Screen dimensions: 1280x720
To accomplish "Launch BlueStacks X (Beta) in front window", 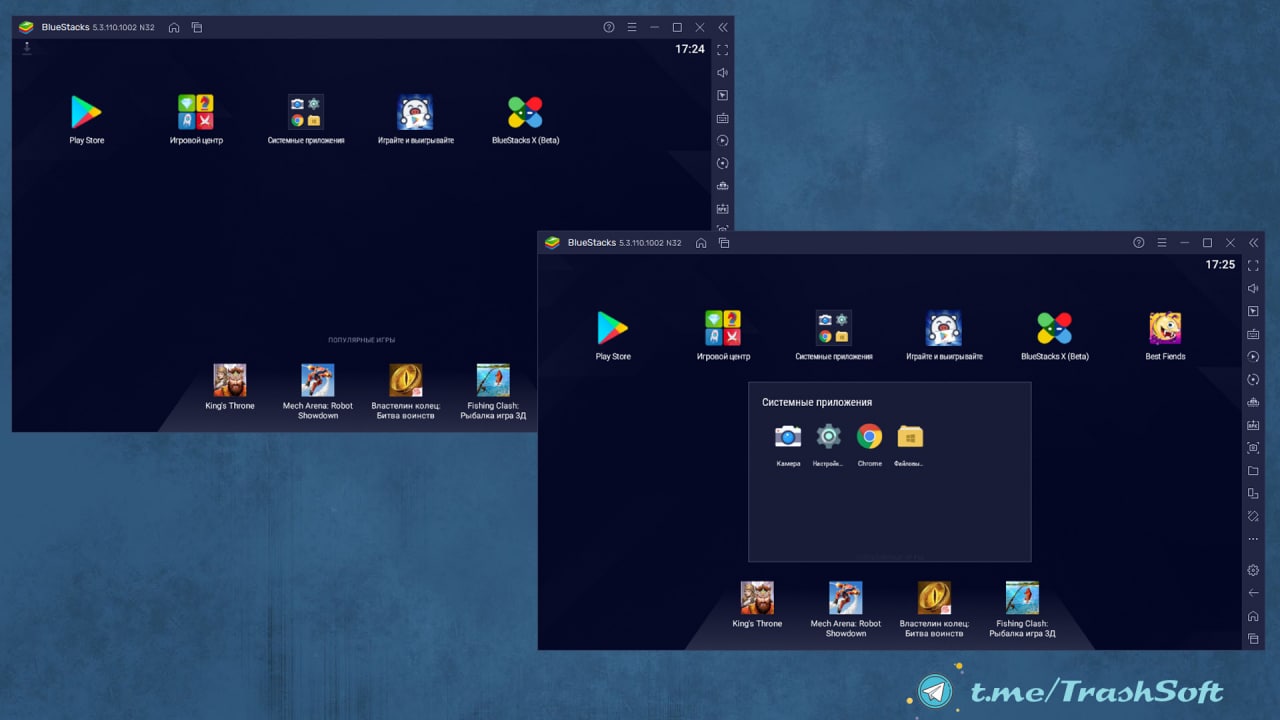I will point(1054,328).
